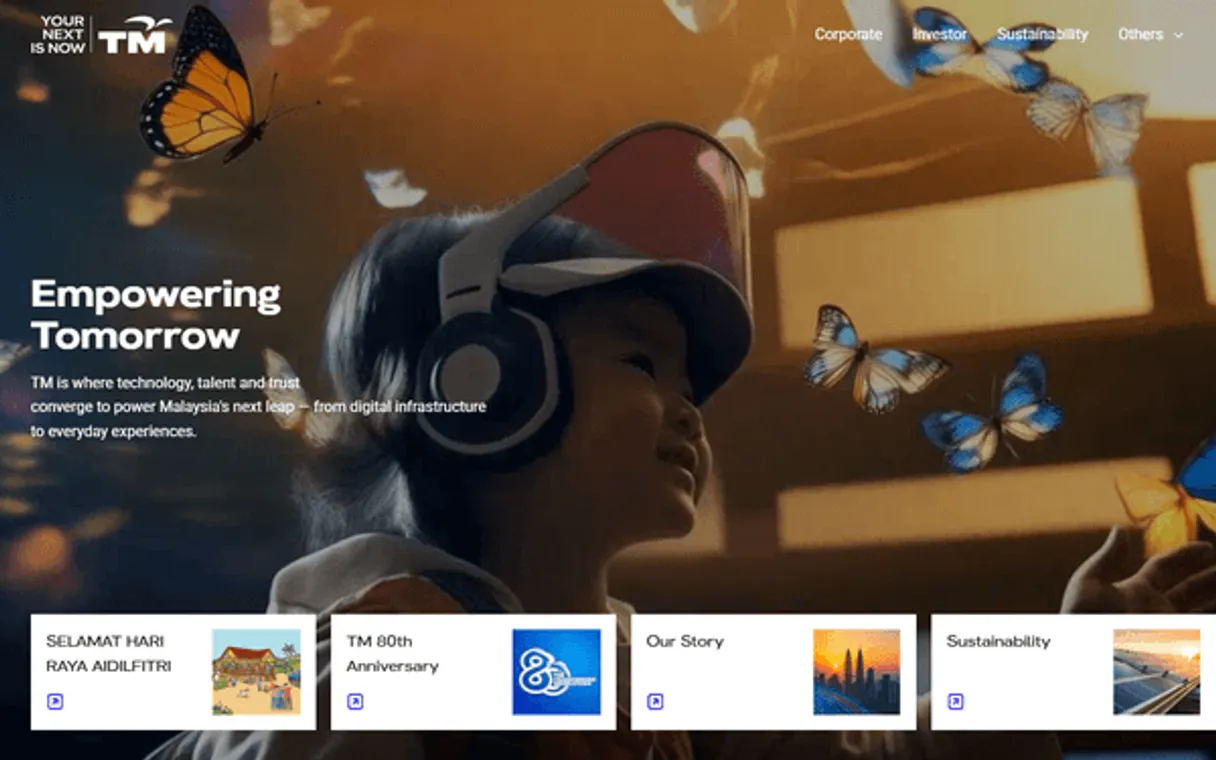Click the arrow icon on the Sustainability card

coord(955,702)
